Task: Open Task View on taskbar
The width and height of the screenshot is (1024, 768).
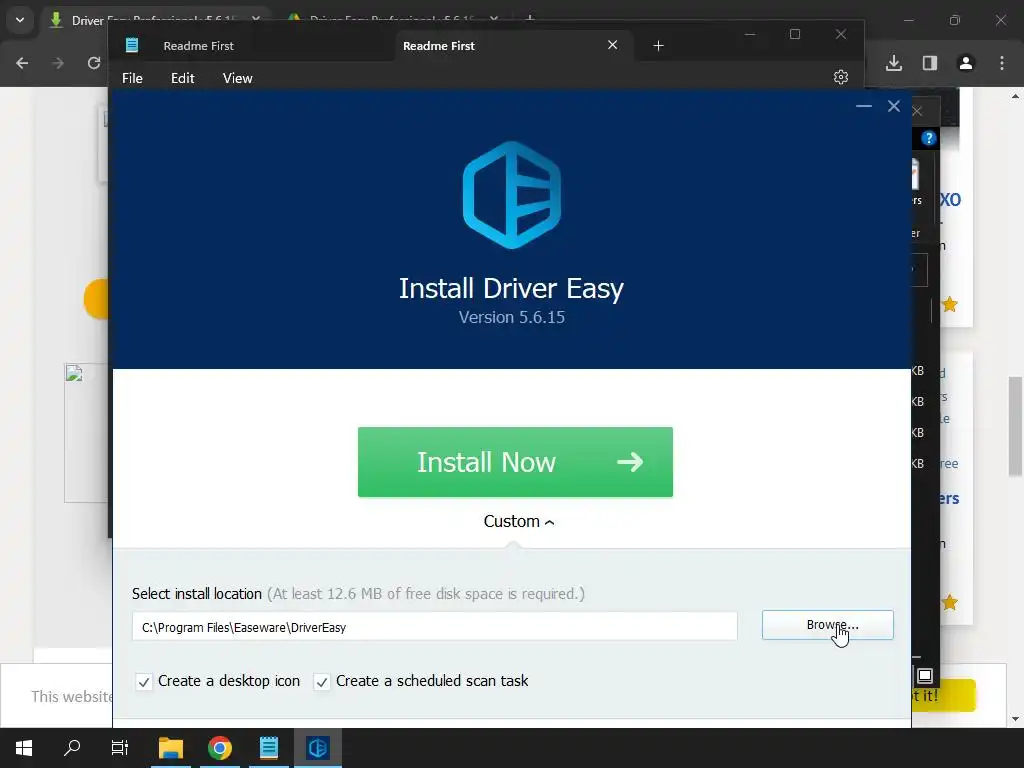Action: [120, 748]
